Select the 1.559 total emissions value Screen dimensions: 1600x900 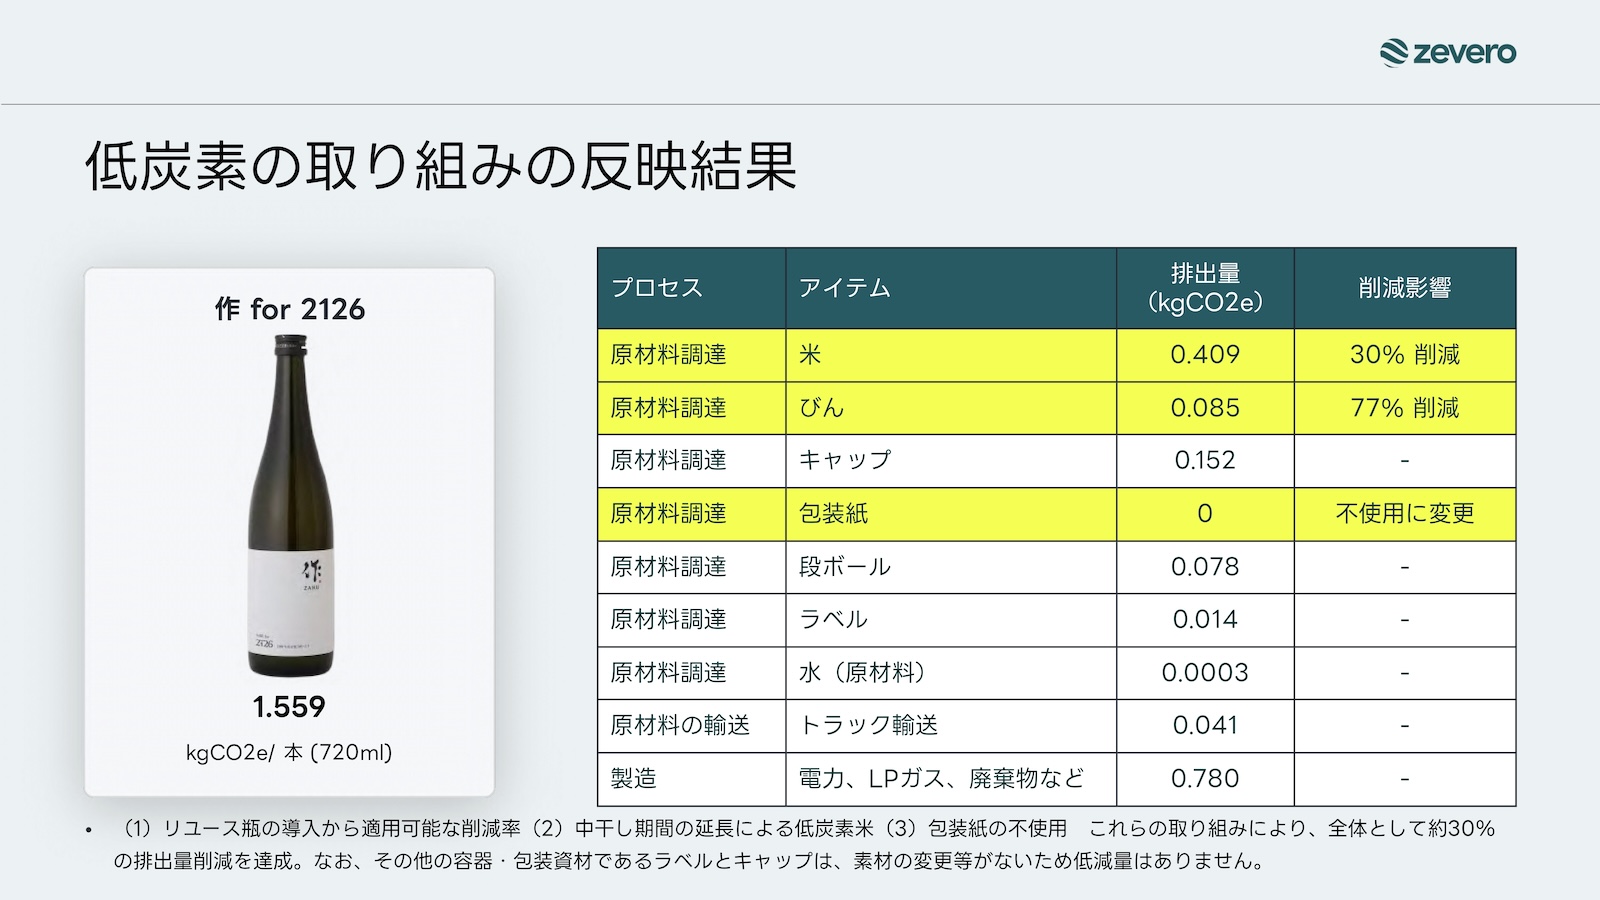[x=289, y=707]
